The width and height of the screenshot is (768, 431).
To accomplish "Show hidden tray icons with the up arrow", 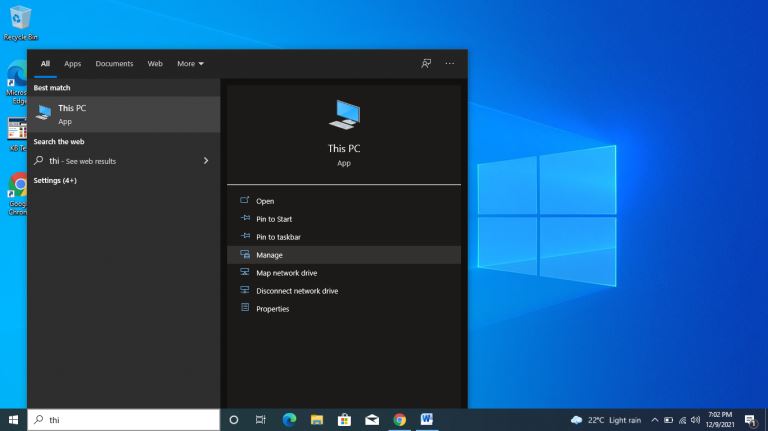I will tap(654, 420).
